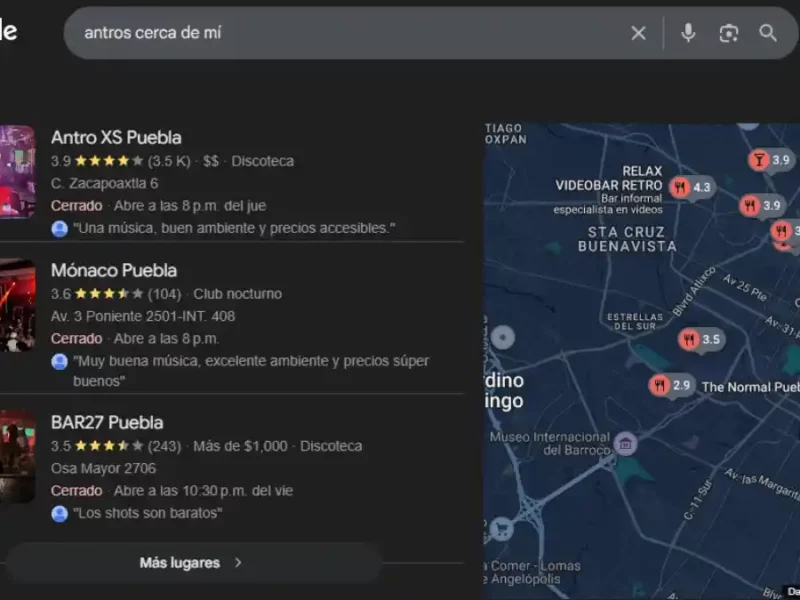Click the 'STA CRUZ BUENAVISTA' map label
800x600 pixels.
click(x=627, y=239)
